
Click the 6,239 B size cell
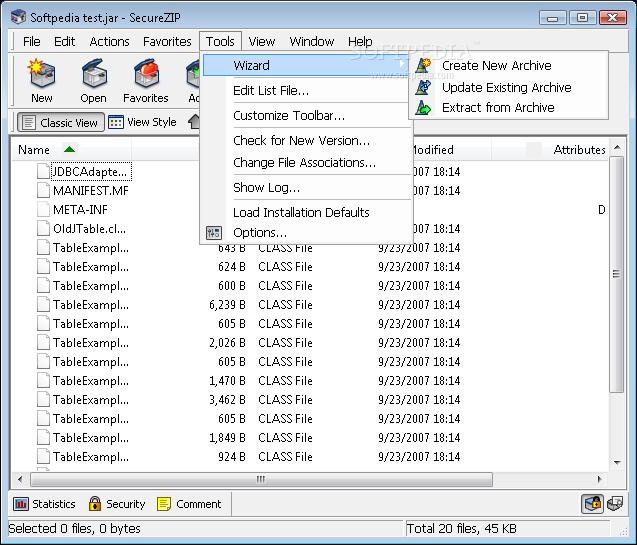click(x=228, y=305)
